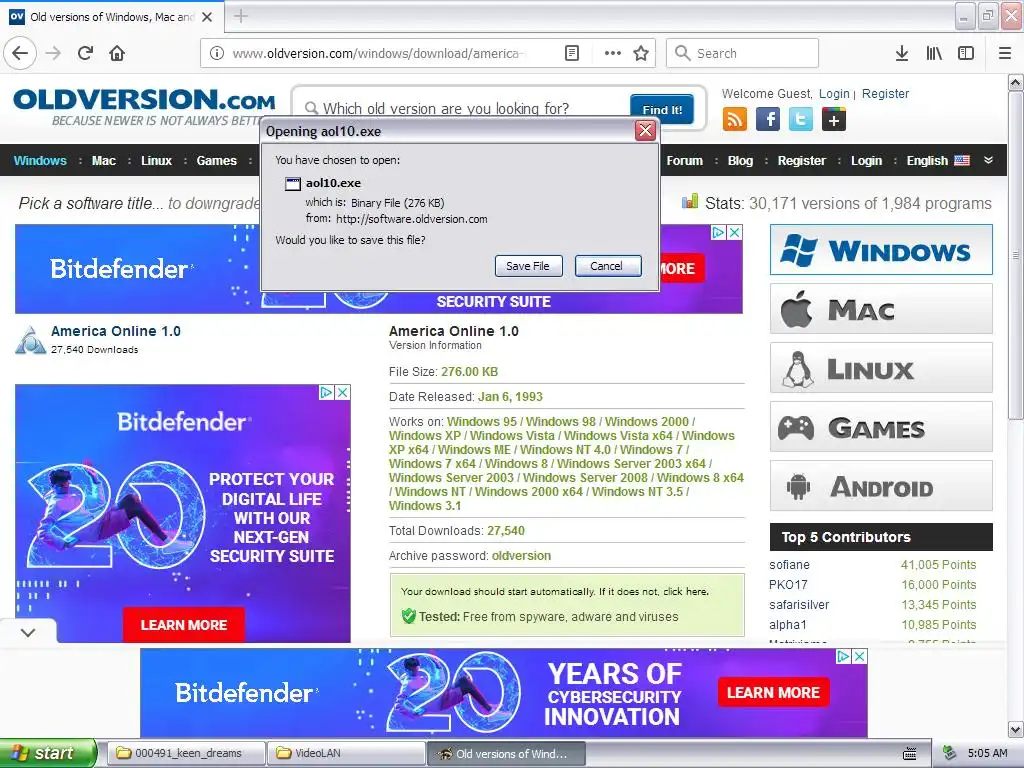This screenshot has width=1024, height=768.
Task: Click the address bar URL
Action: (x=379, y=53)
